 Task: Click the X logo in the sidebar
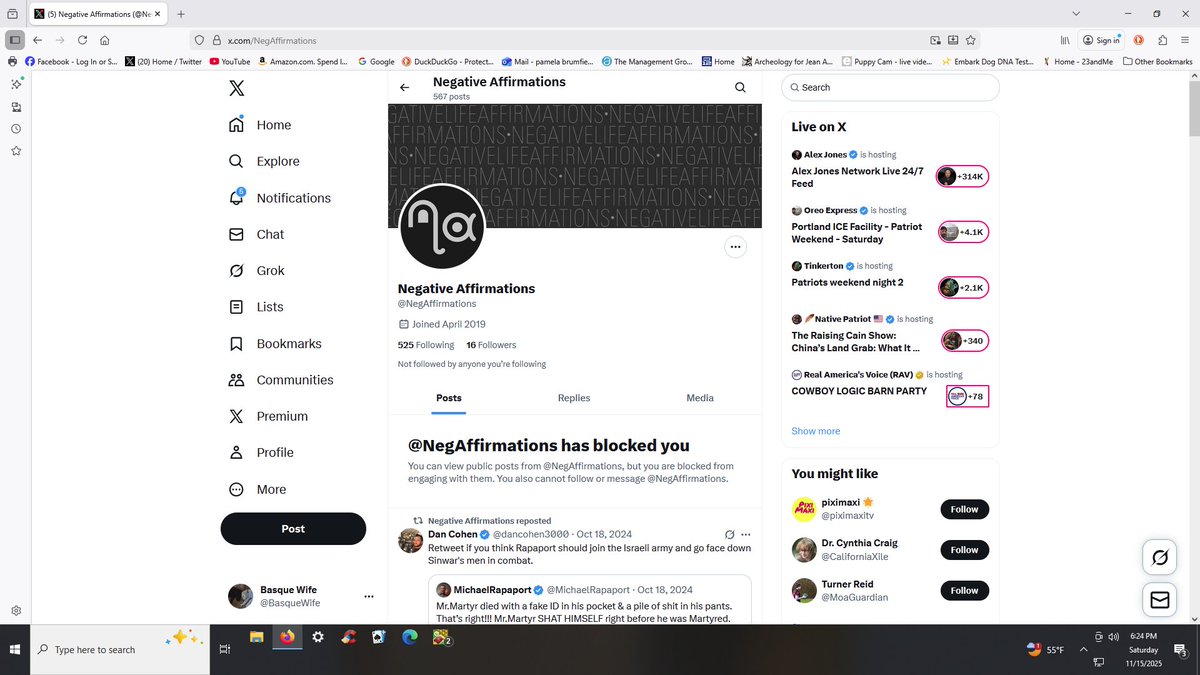click(x=236, y=88)
